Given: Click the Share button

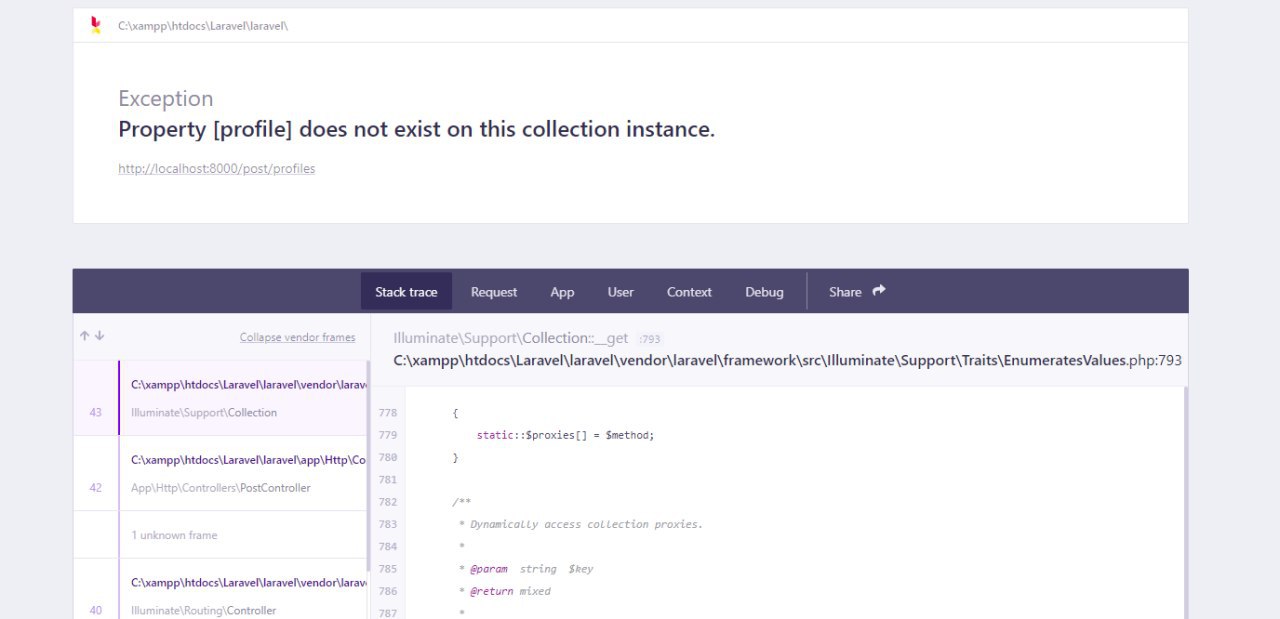Looking at the screenshot, I should click(x=857, y=292).
